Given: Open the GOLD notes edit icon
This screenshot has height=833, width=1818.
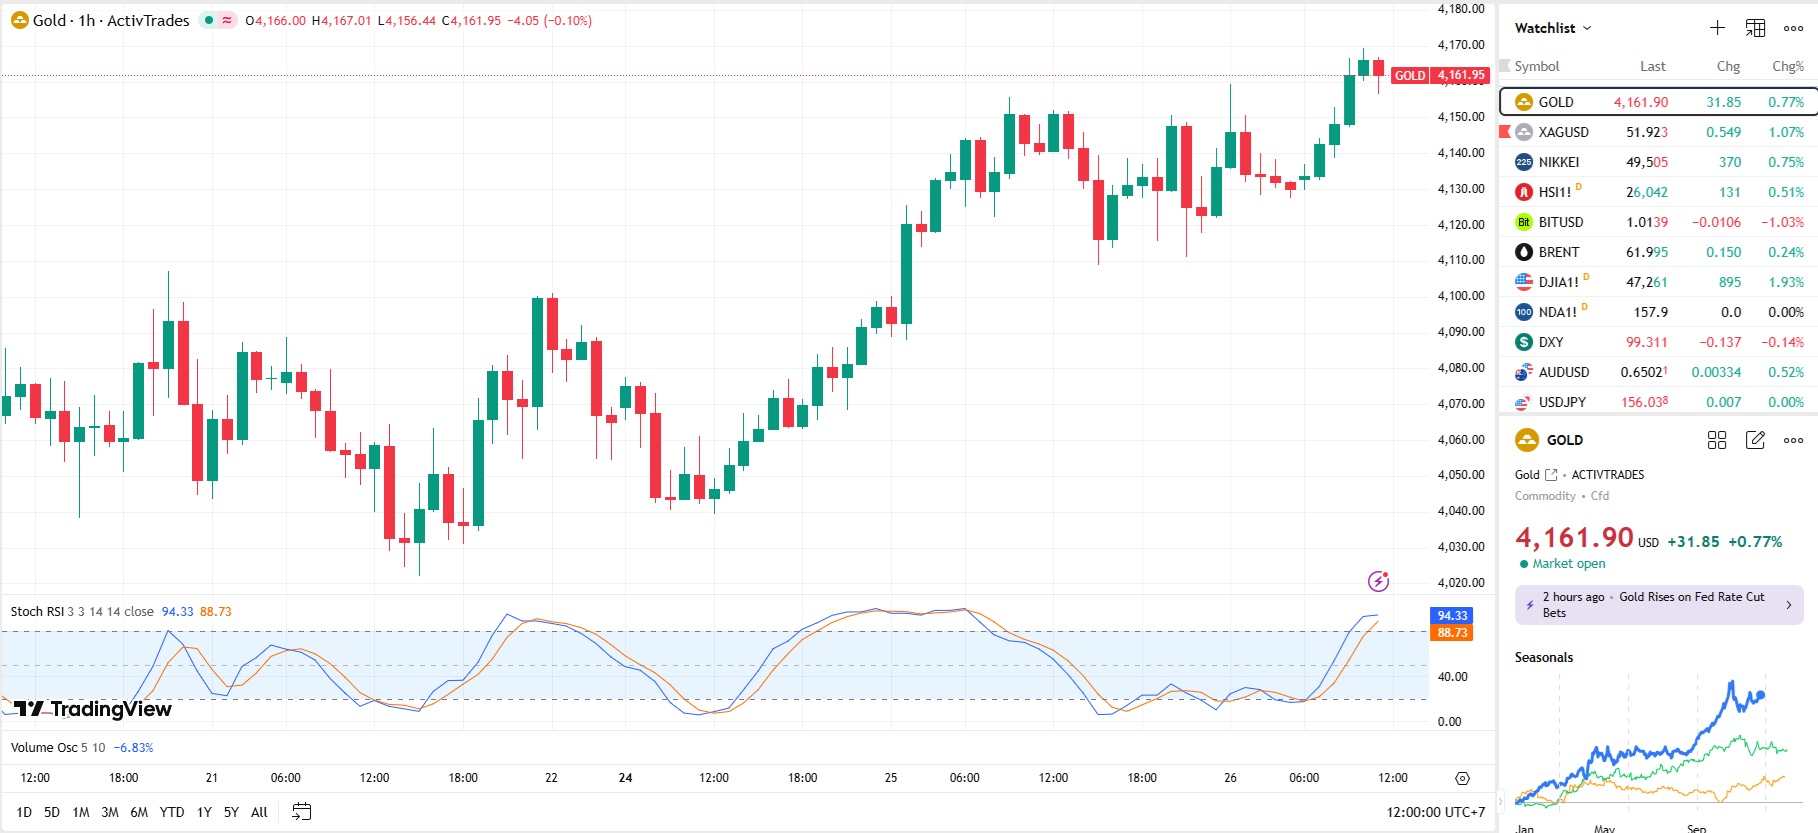Looking at the screenshot, I should pos(1755,440).
